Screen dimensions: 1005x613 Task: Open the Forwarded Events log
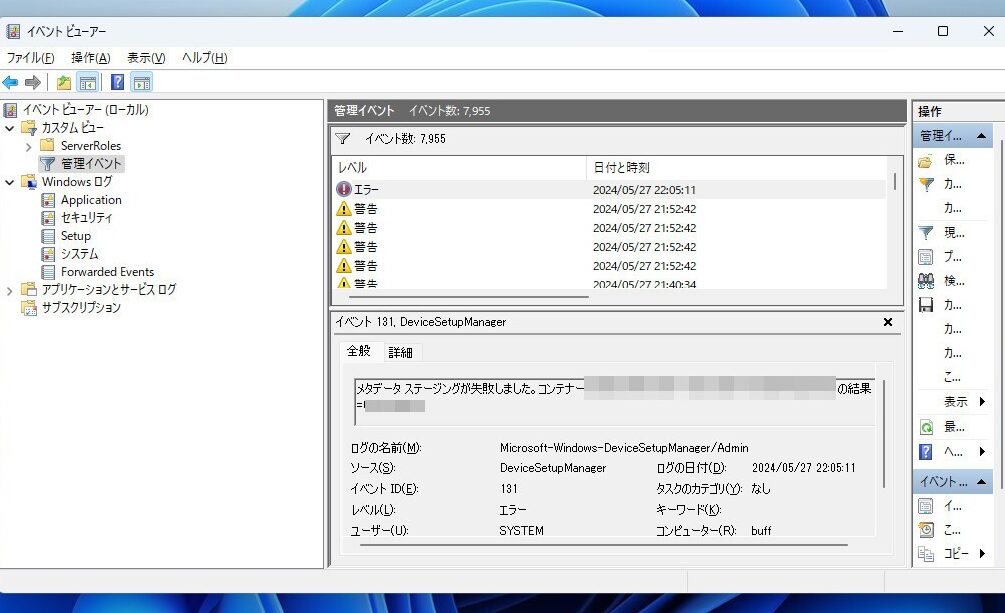point(107,271)
